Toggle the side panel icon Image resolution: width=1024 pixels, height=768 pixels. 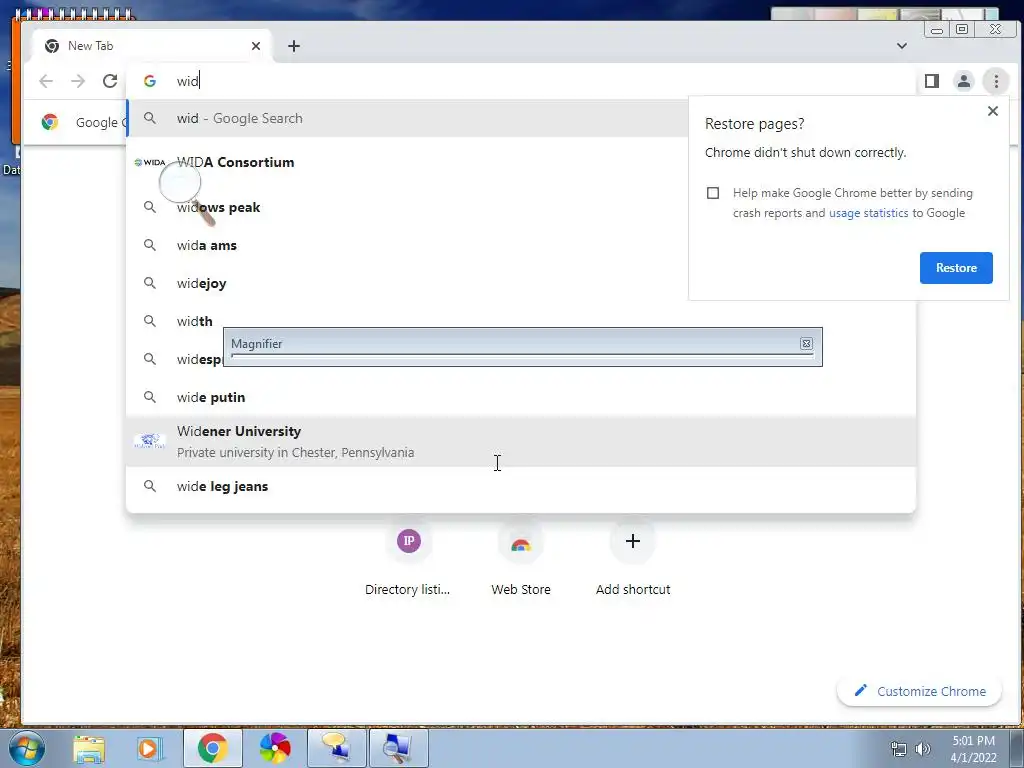pyautogui.click(x=932, y=81)
